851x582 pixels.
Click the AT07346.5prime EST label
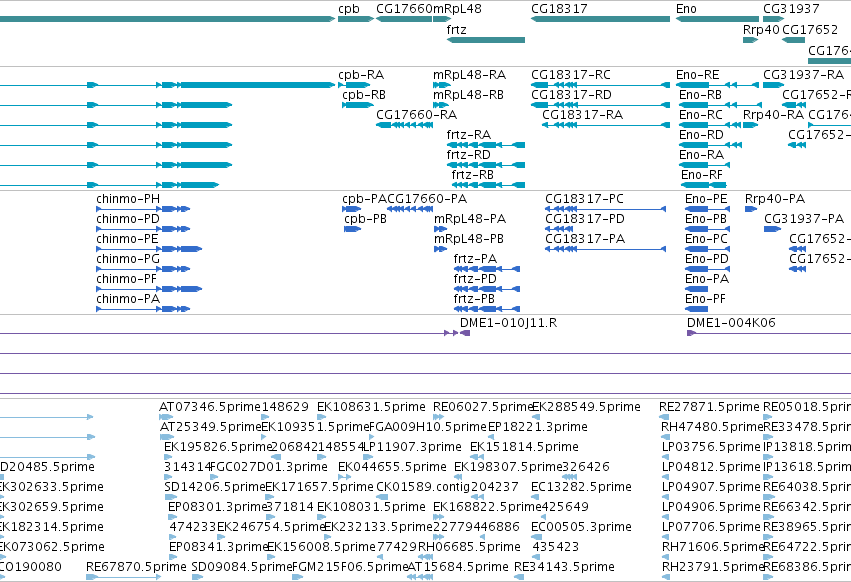point(210,407)
